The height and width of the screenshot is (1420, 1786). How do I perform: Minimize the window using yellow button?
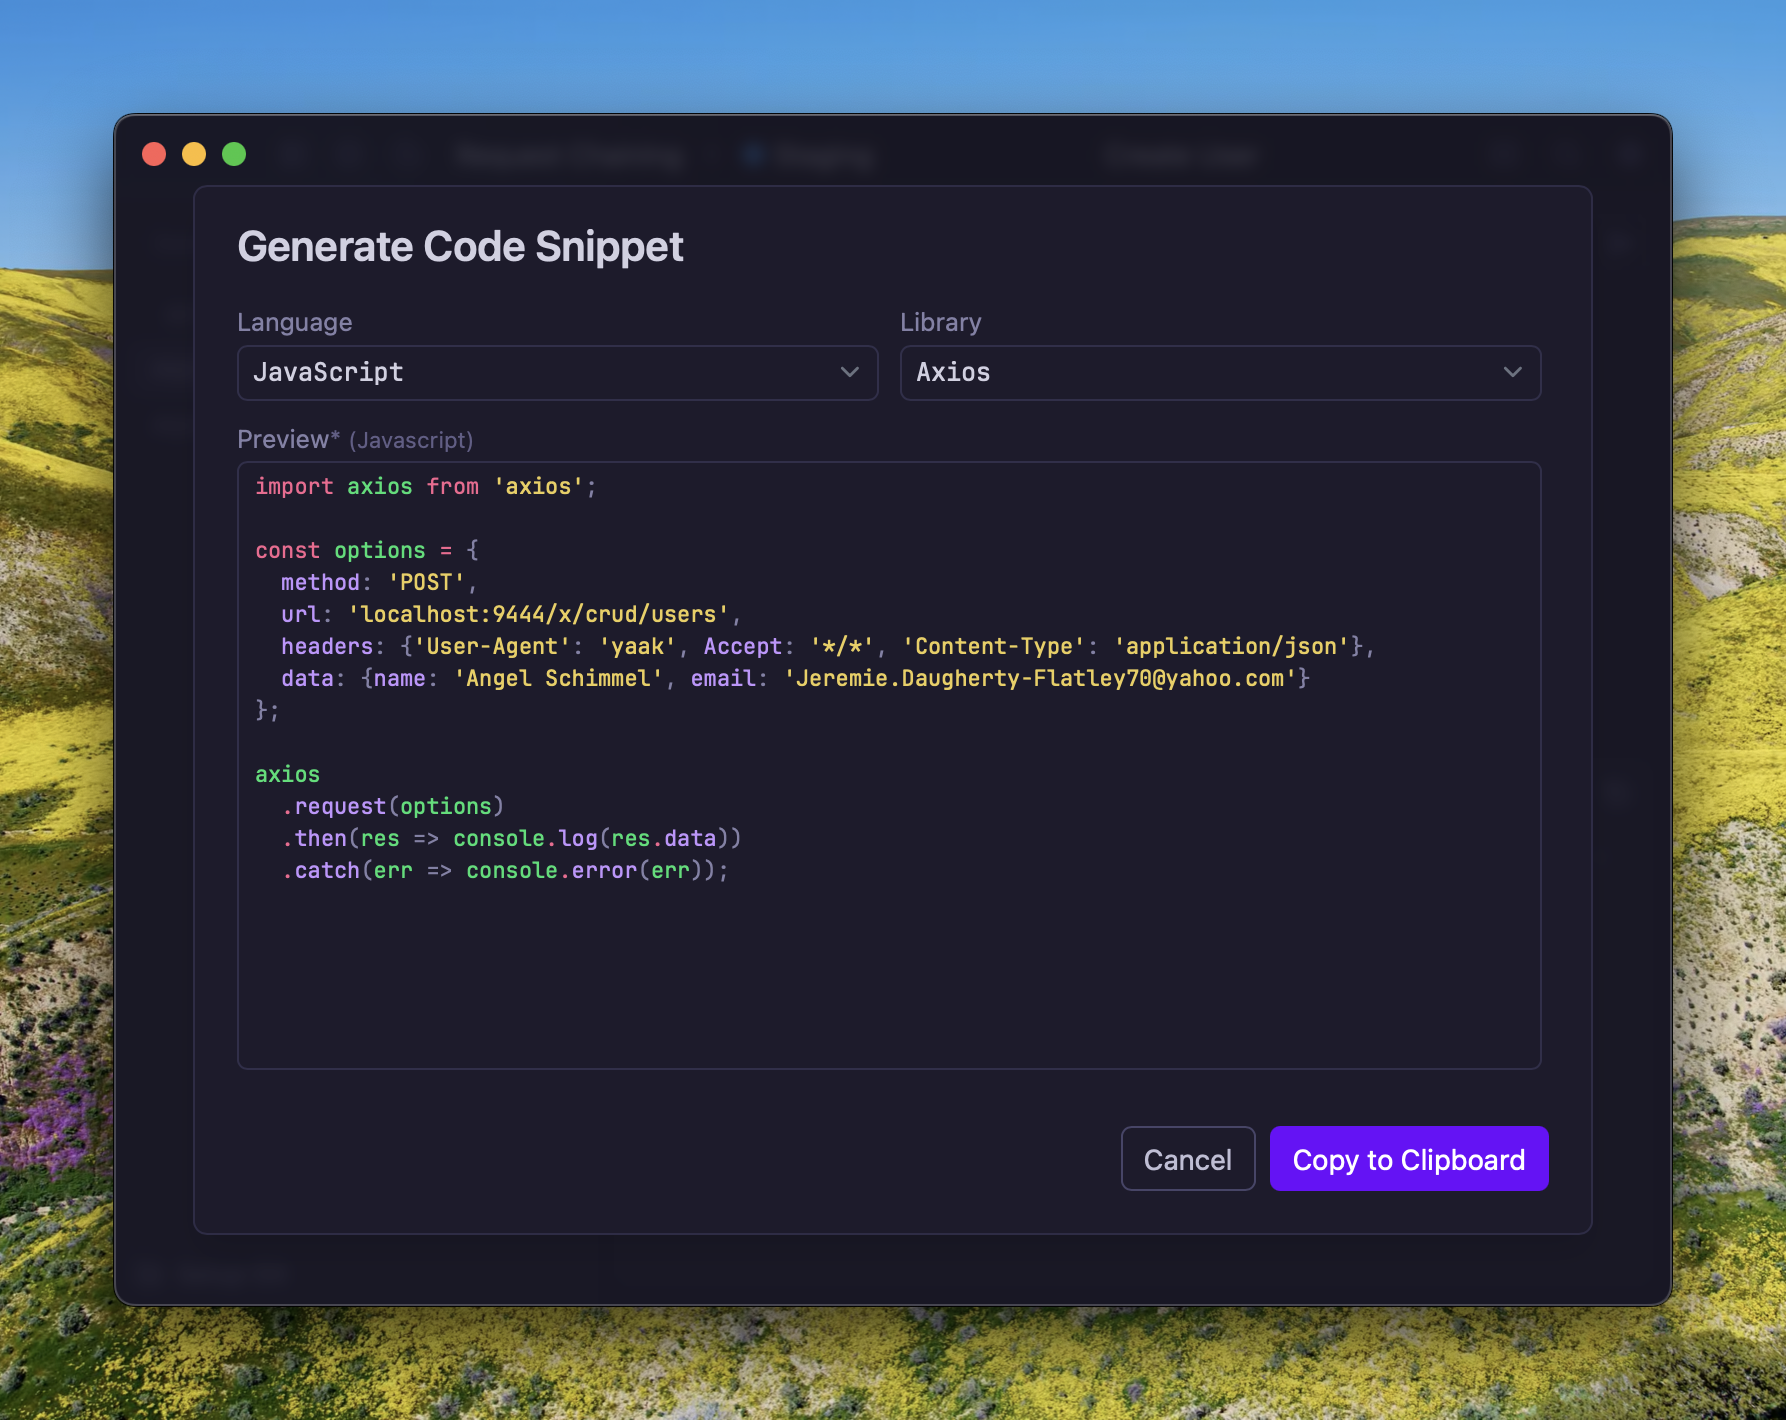(194, 154)
